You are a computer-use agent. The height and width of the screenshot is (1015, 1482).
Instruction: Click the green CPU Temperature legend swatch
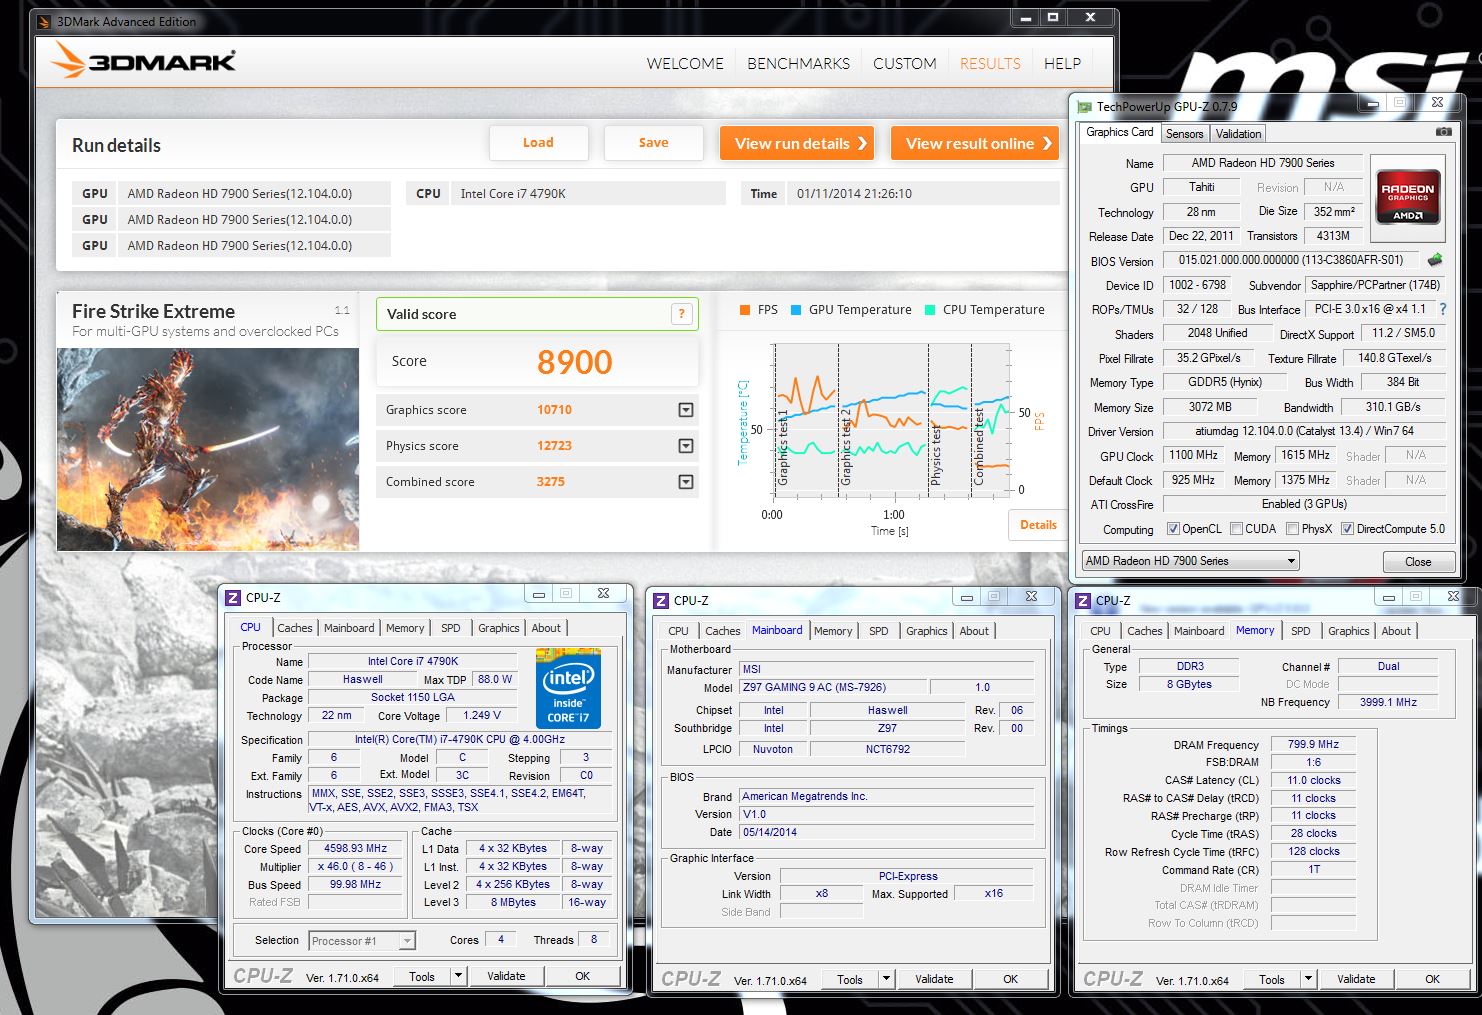pyautogui.click(x=930, y=310)
